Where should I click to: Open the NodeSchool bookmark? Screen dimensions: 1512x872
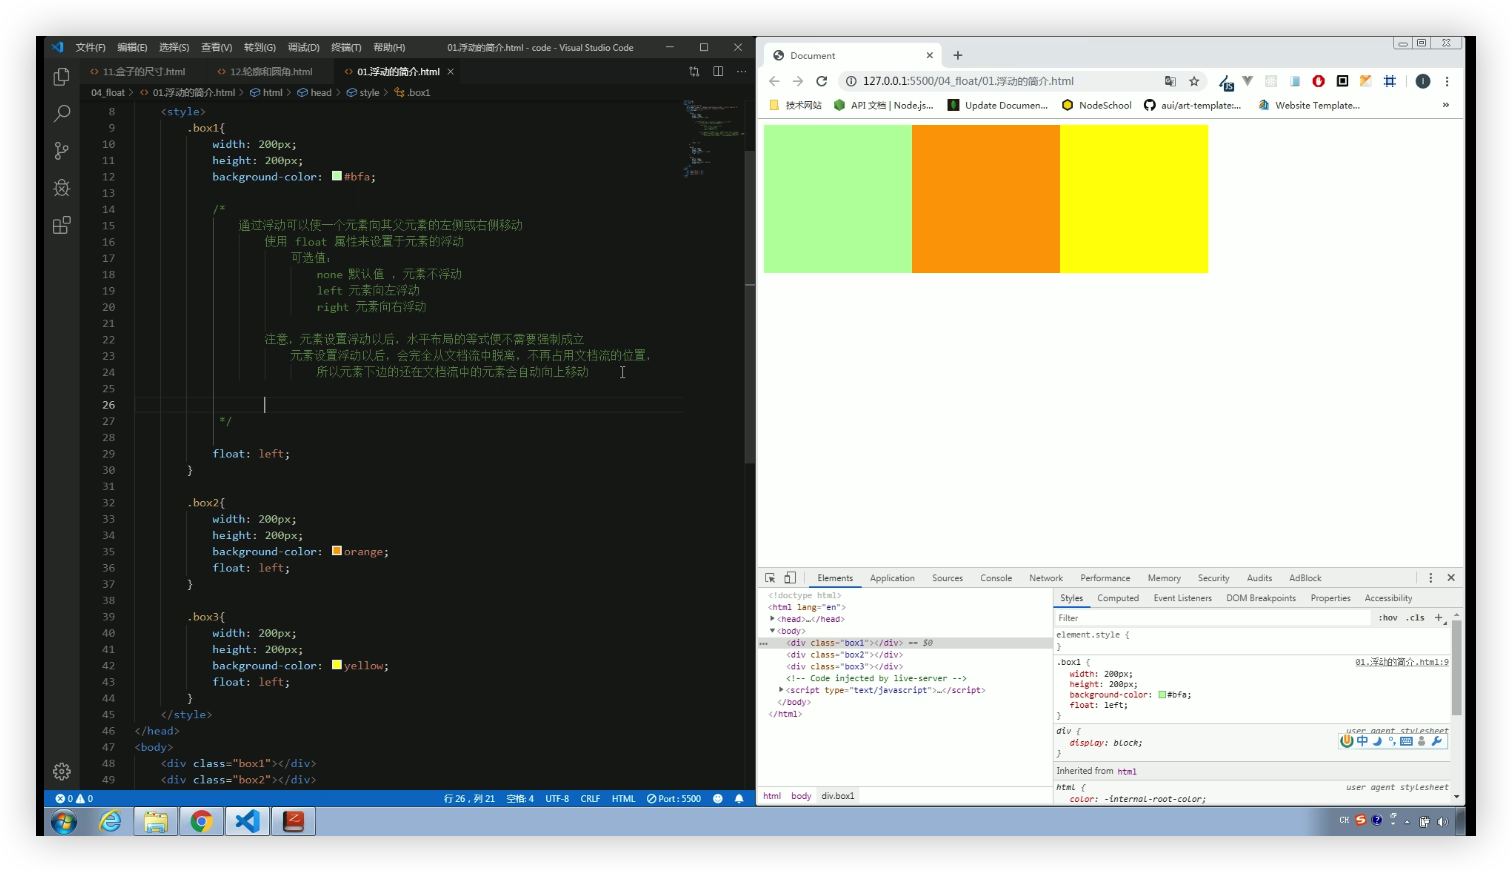tap(1096, 105)
